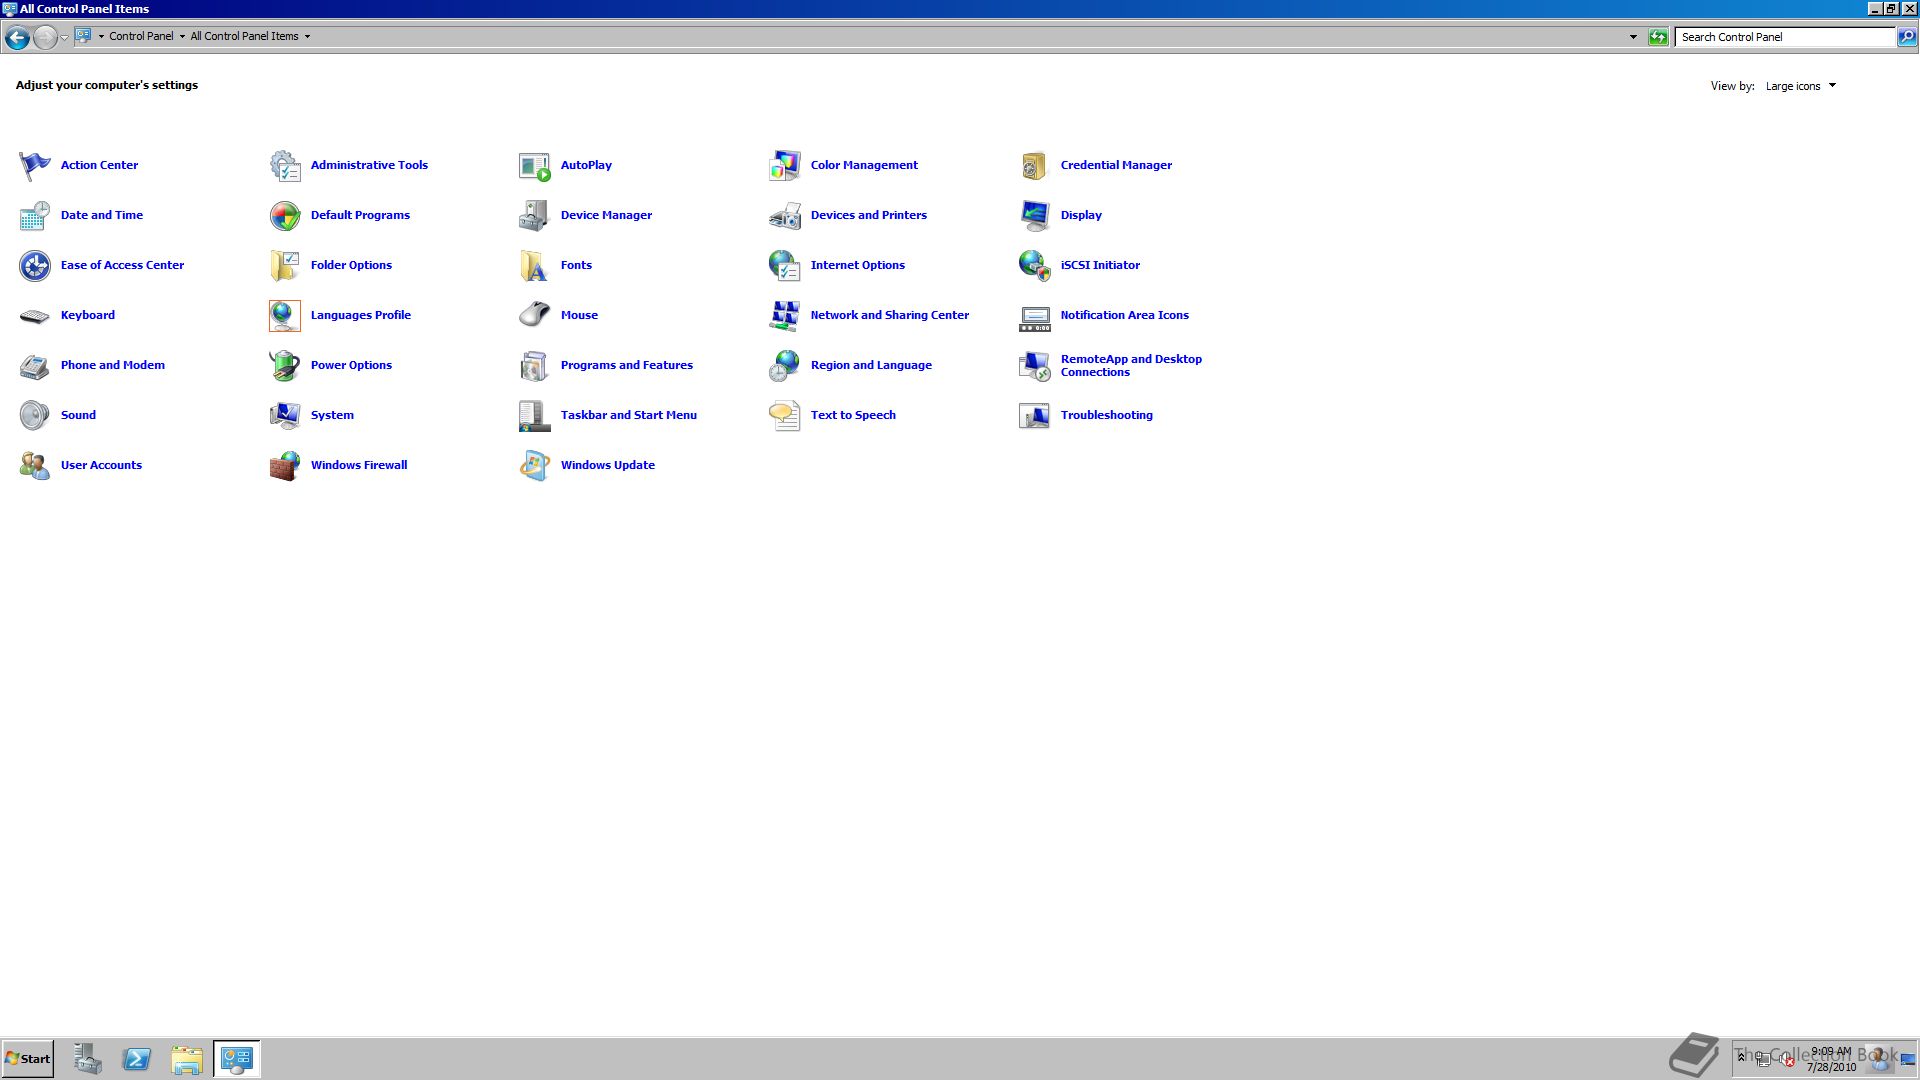Viewport: 1920px width, 1080px height.
Task: Click the Credential Manager vault icon
Action: tap(1035, 165)
